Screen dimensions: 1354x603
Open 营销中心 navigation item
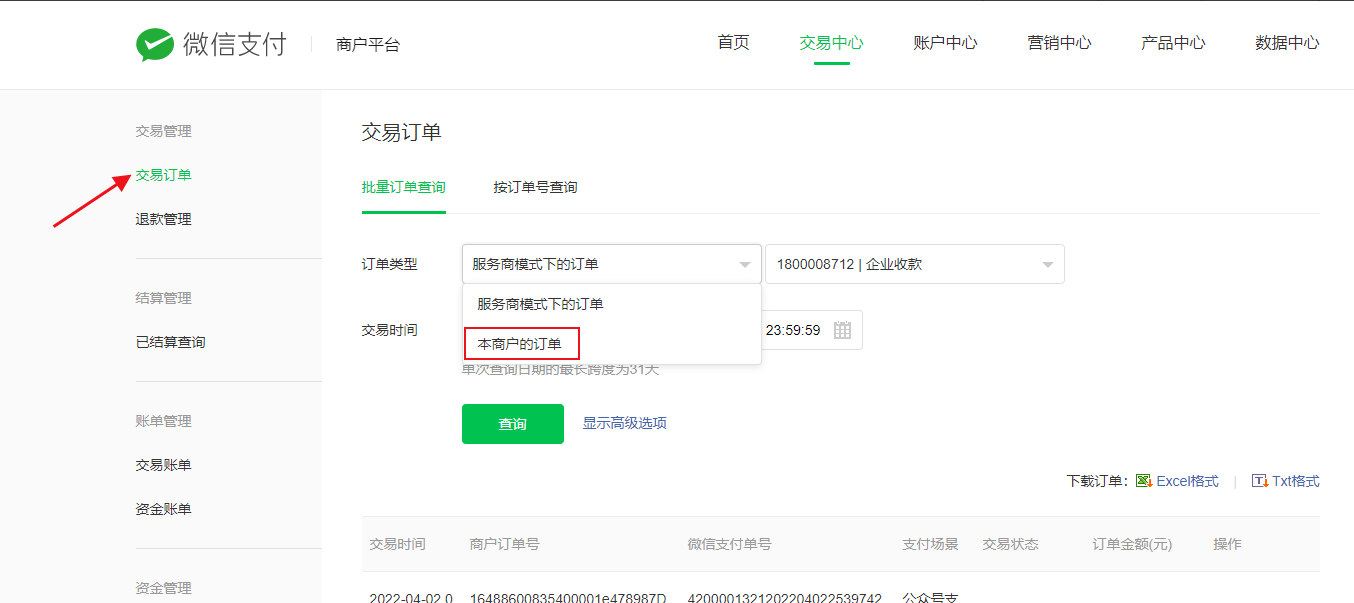1059,43
